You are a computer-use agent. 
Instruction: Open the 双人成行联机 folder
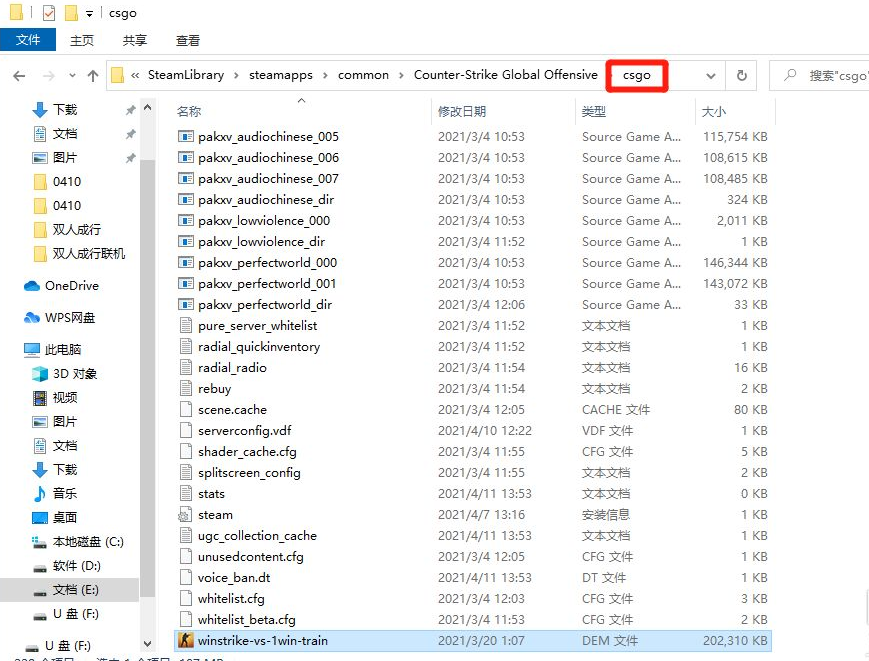89,253
